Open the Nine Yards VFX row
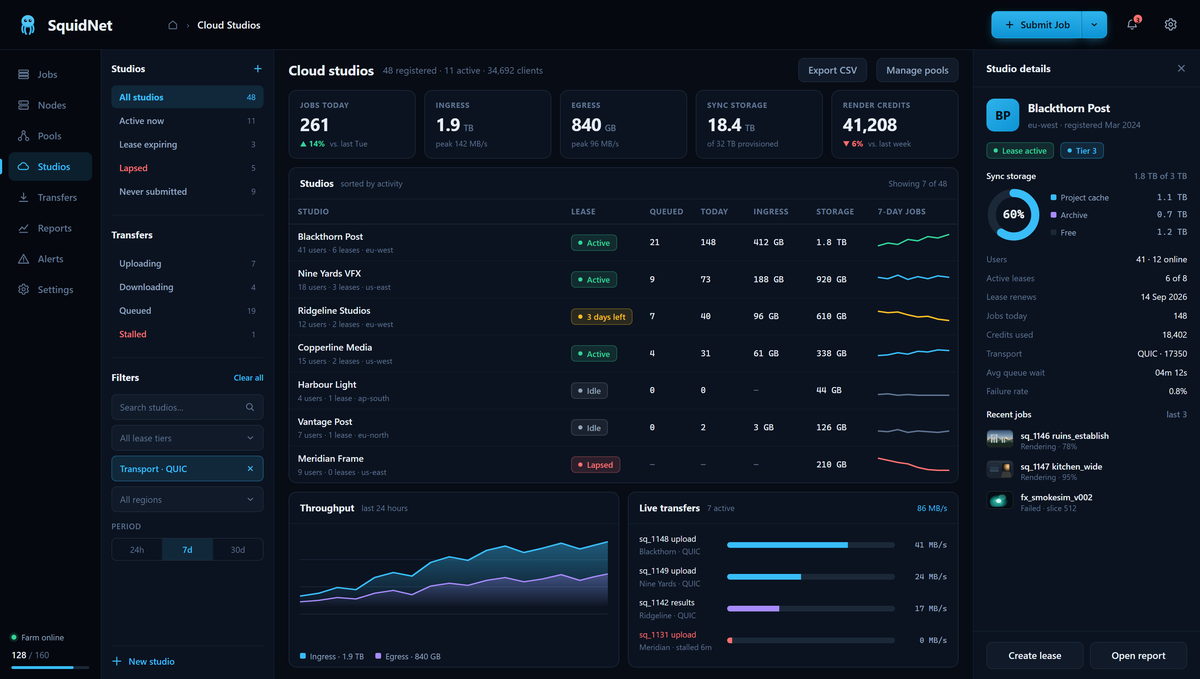This screenshot has width=1200, height=679. (623, 279)
